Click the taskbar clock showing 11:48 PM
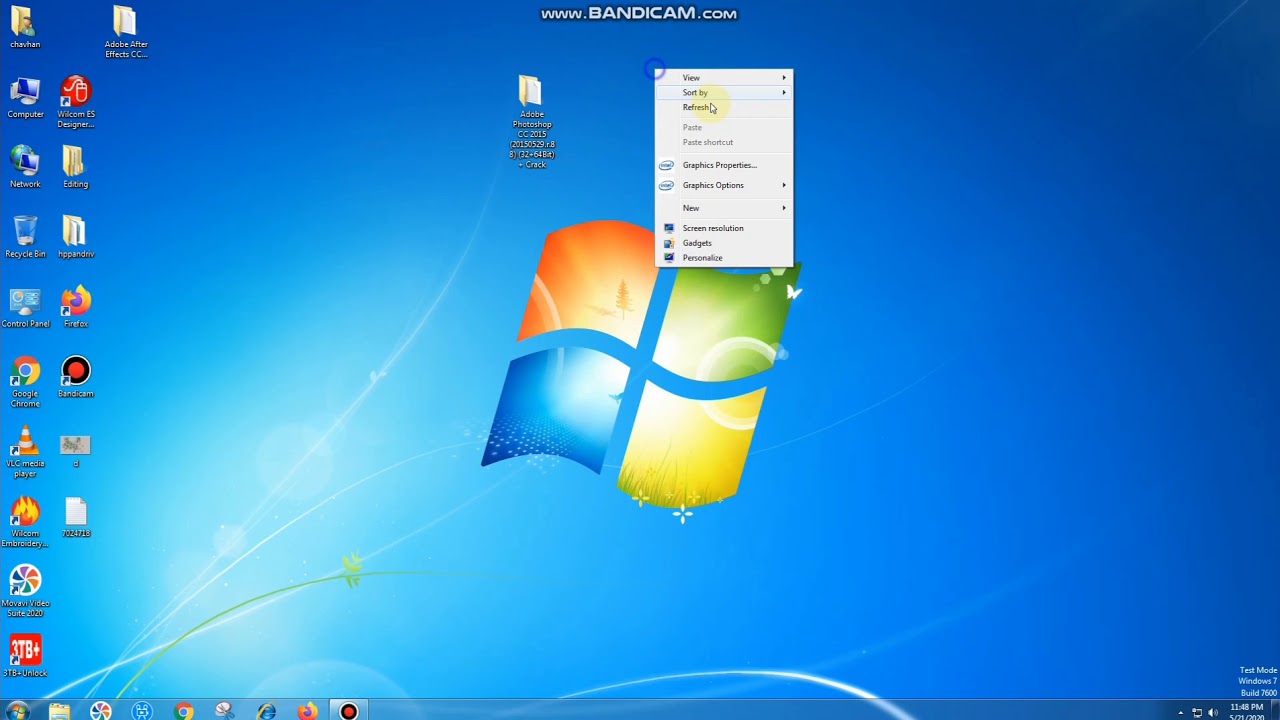This screenshot has width=1280, height=720. click(1246, 712)
